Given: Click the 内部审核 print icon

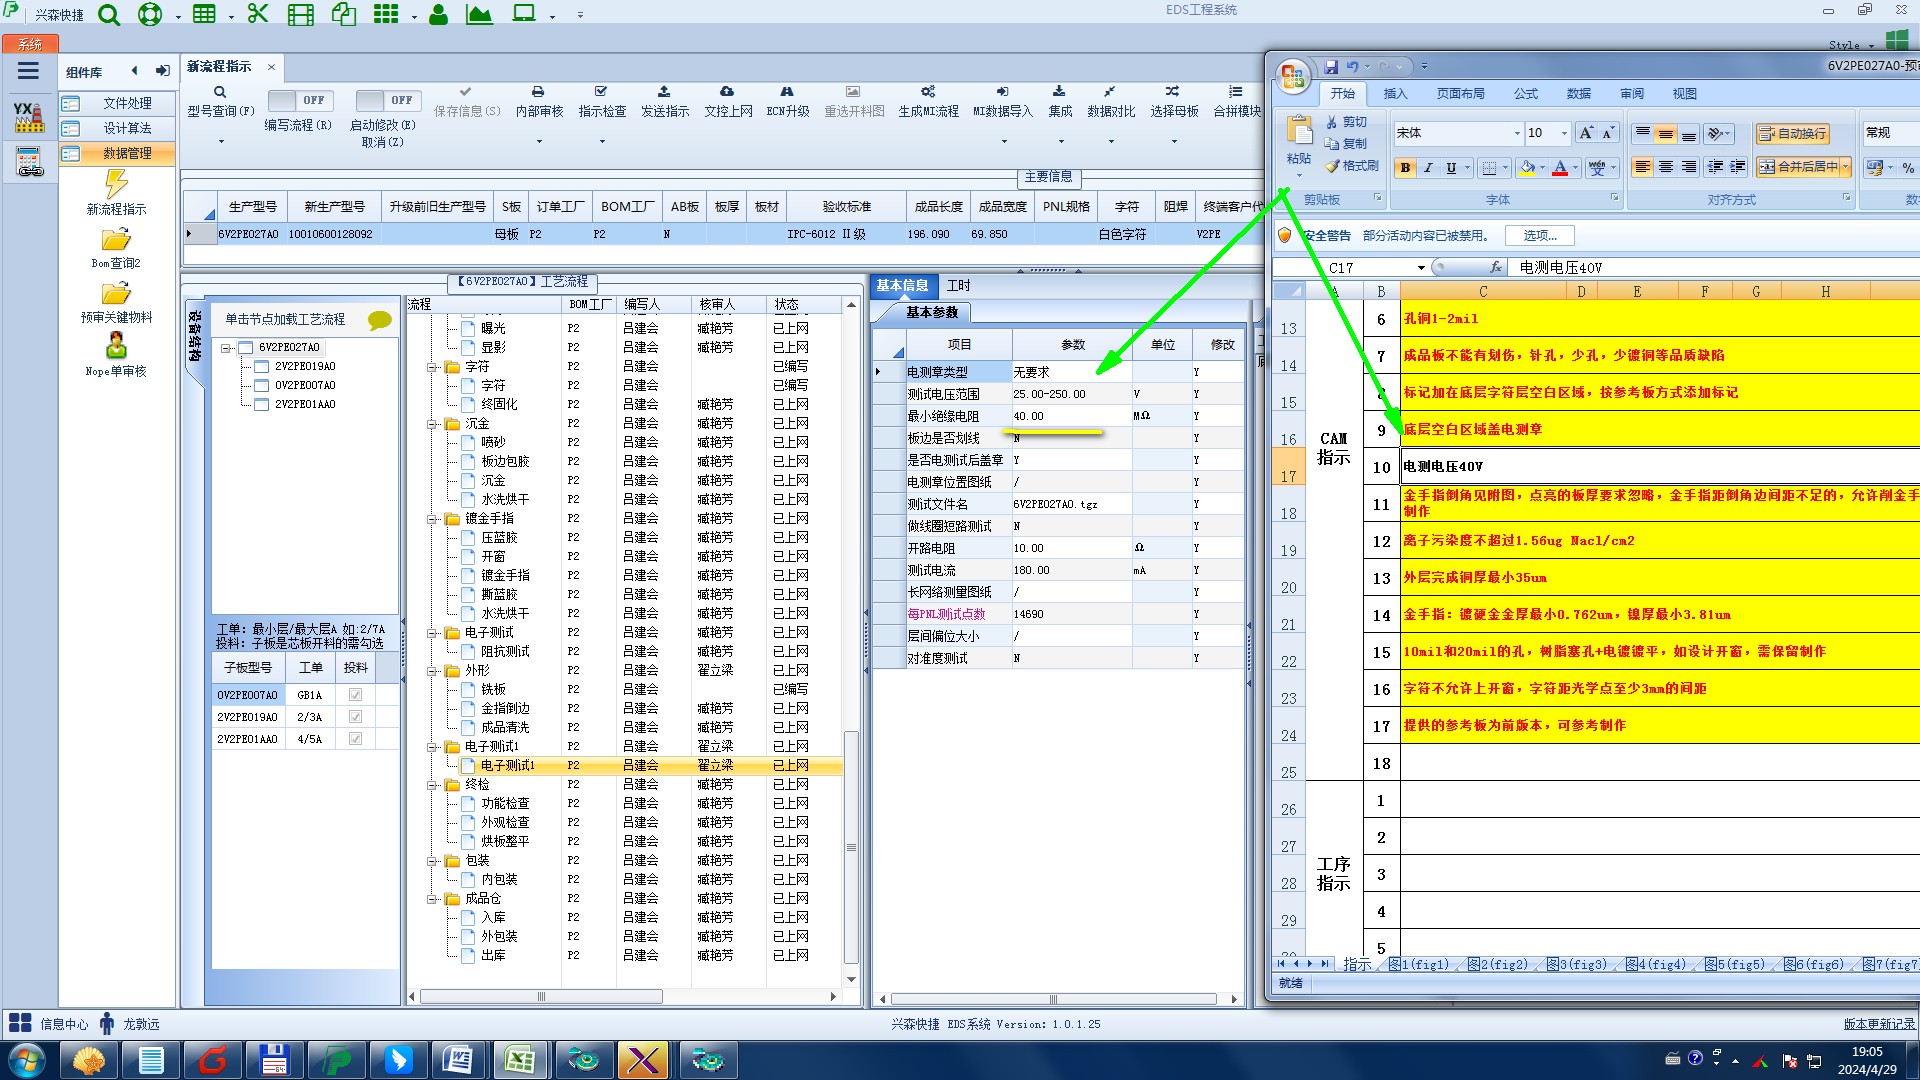Looking at the screenshot, I should (538, 92).
